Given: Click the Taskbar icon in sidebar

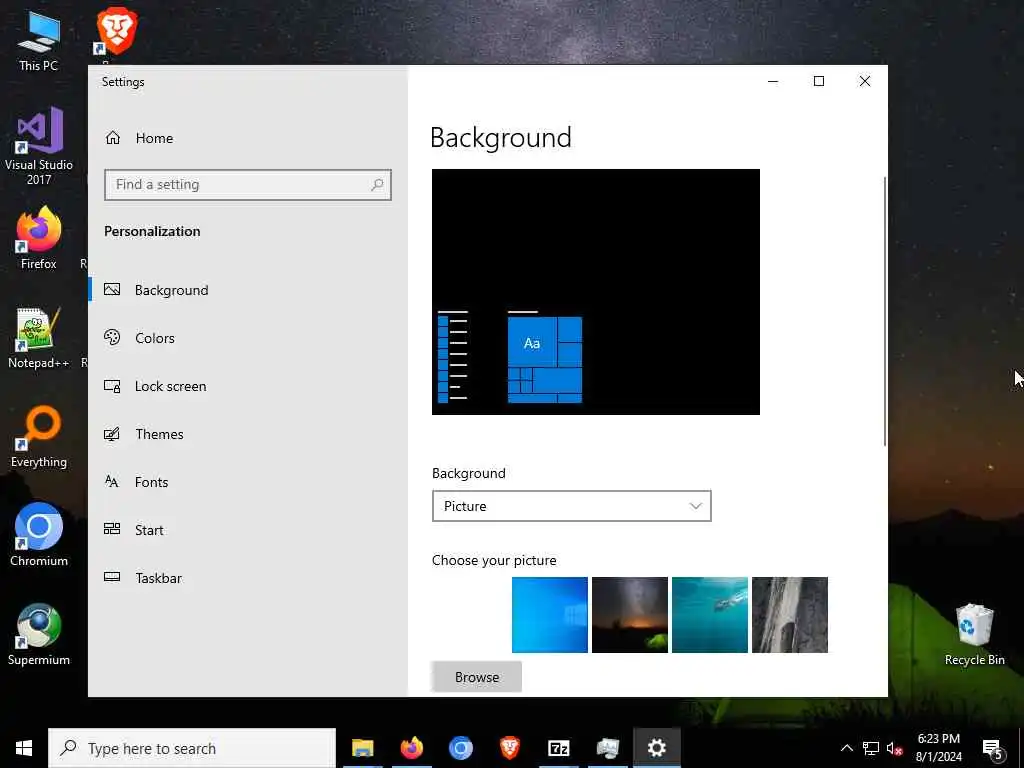Looking at the screenshot, I should (112, 577).
